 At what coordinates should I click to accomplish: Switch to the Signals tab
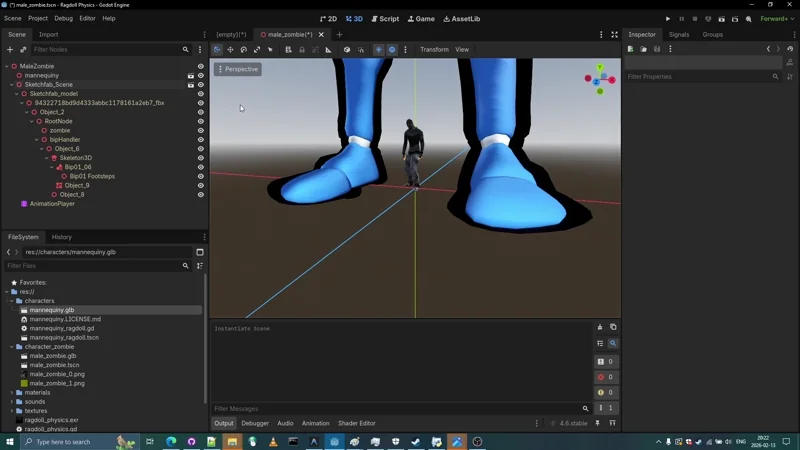click(x=679, y=34)
